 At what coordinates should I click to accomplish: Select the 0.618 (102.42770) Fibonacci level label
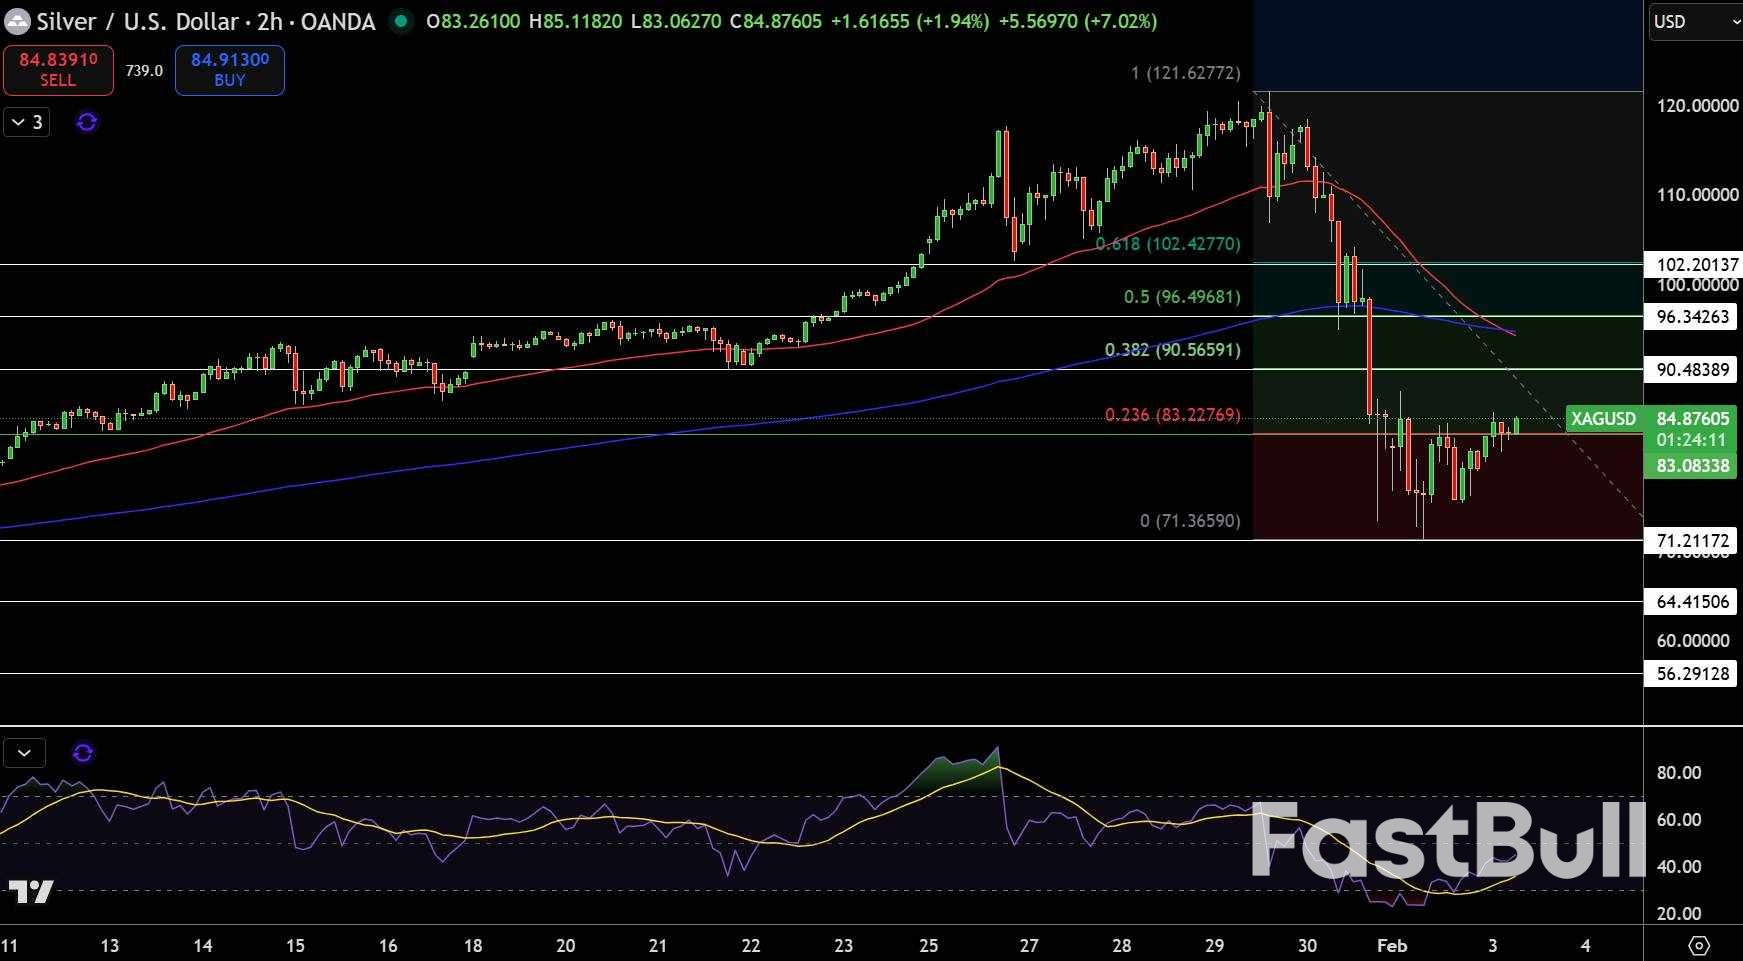[1167, 244]
